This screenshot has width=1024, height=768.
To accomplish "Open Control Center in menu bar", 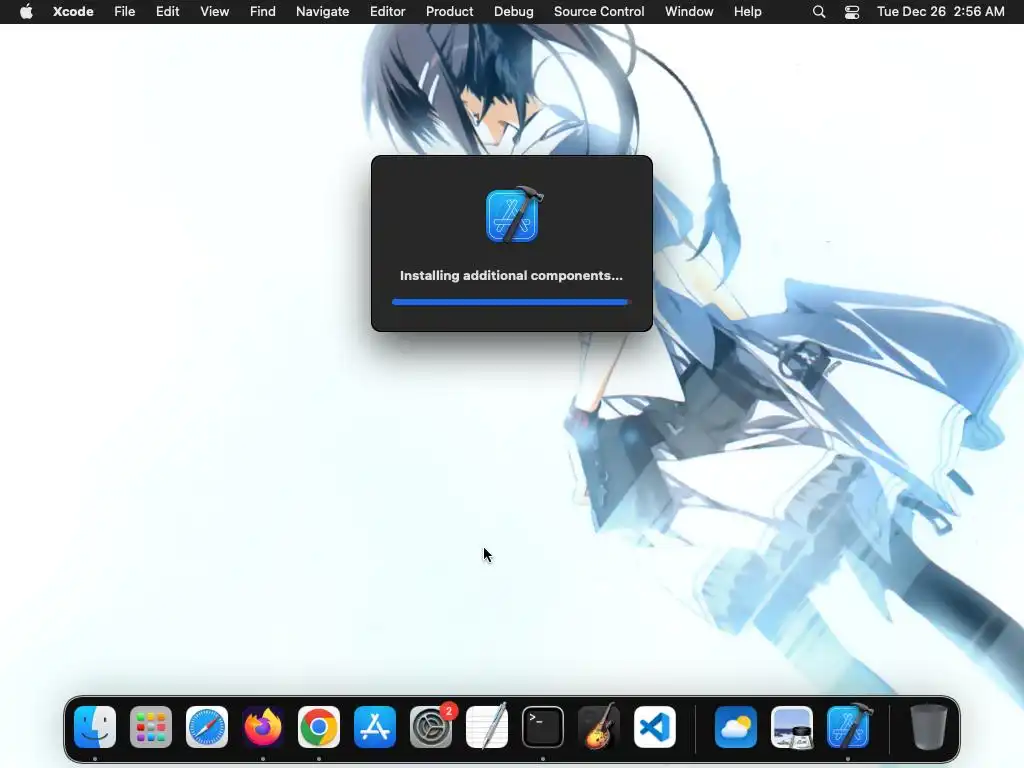I will point(852,12).
